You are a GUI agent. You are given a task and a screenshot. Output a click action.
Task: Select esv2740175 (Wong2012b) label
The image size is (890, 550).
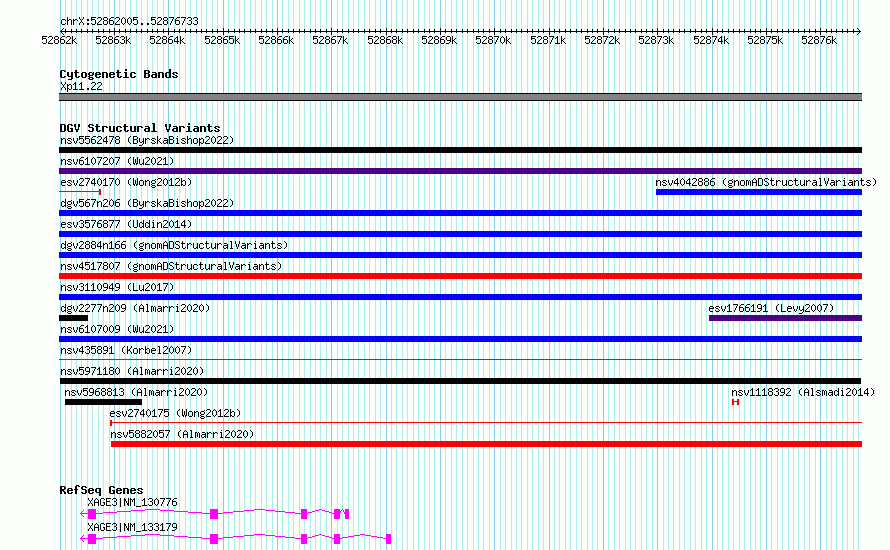(175, 413)
